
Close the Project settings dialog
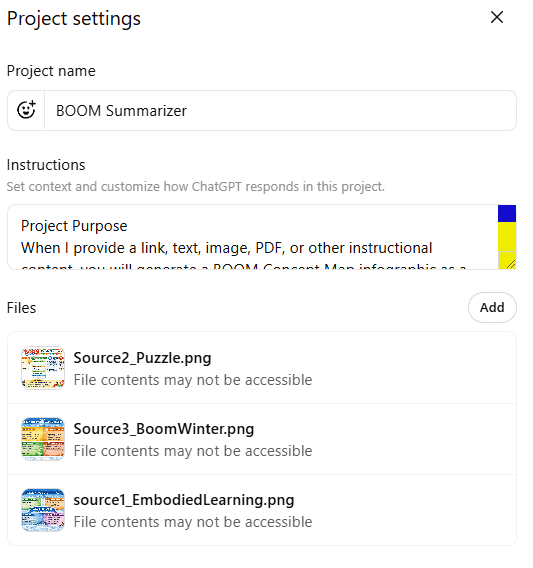pos(497,17)
